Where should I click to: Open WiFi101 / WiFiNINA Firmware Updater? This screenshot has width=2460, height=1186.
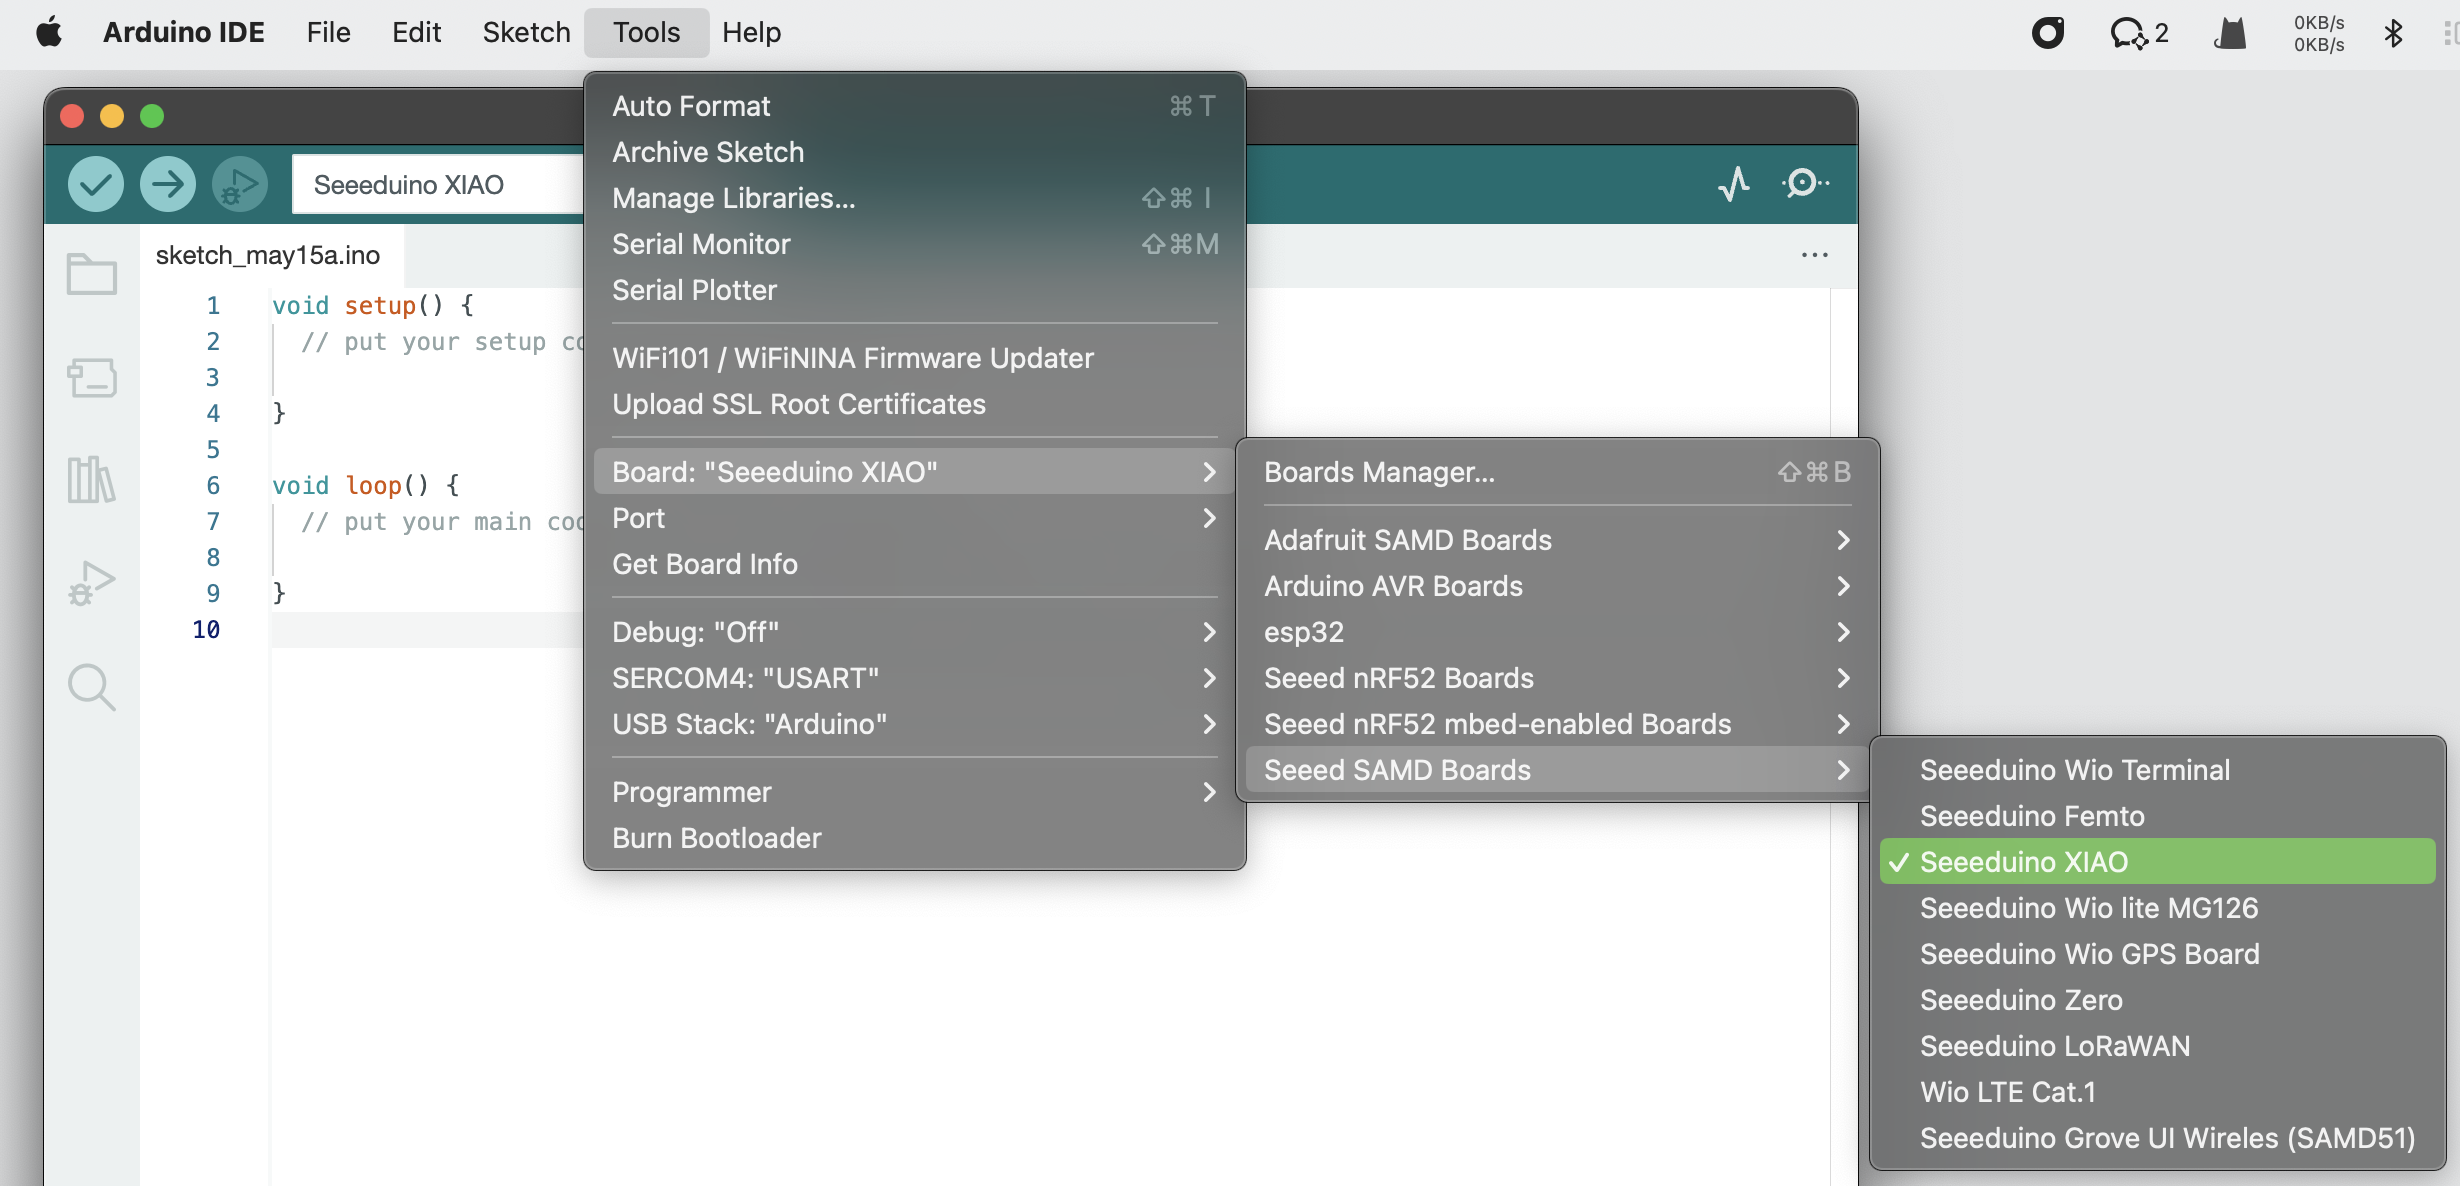pyautogui.click(x=914, y=357)
